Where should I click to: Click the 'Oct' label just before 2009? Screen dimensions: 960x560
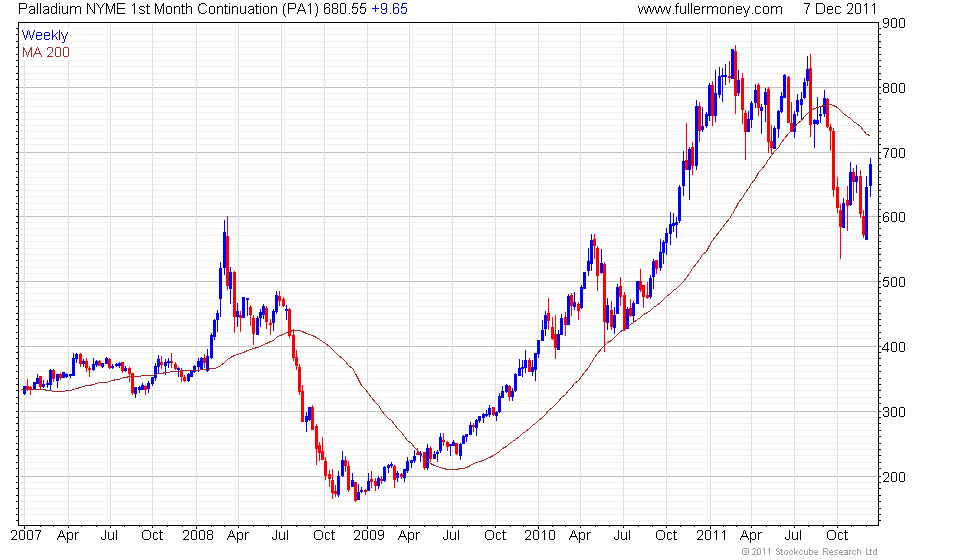[324, 536]
